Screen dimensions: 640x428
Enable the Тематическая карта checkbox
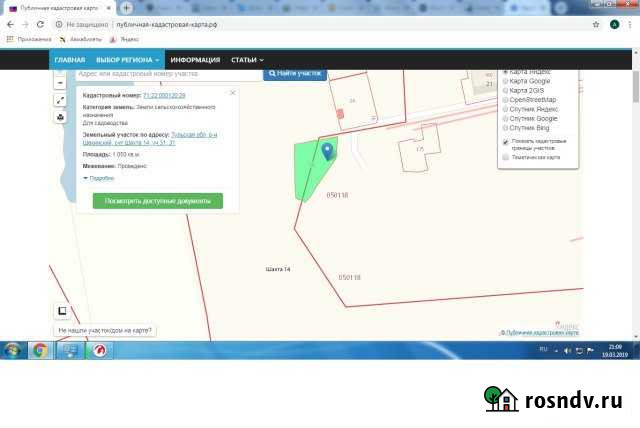point(505,157)
